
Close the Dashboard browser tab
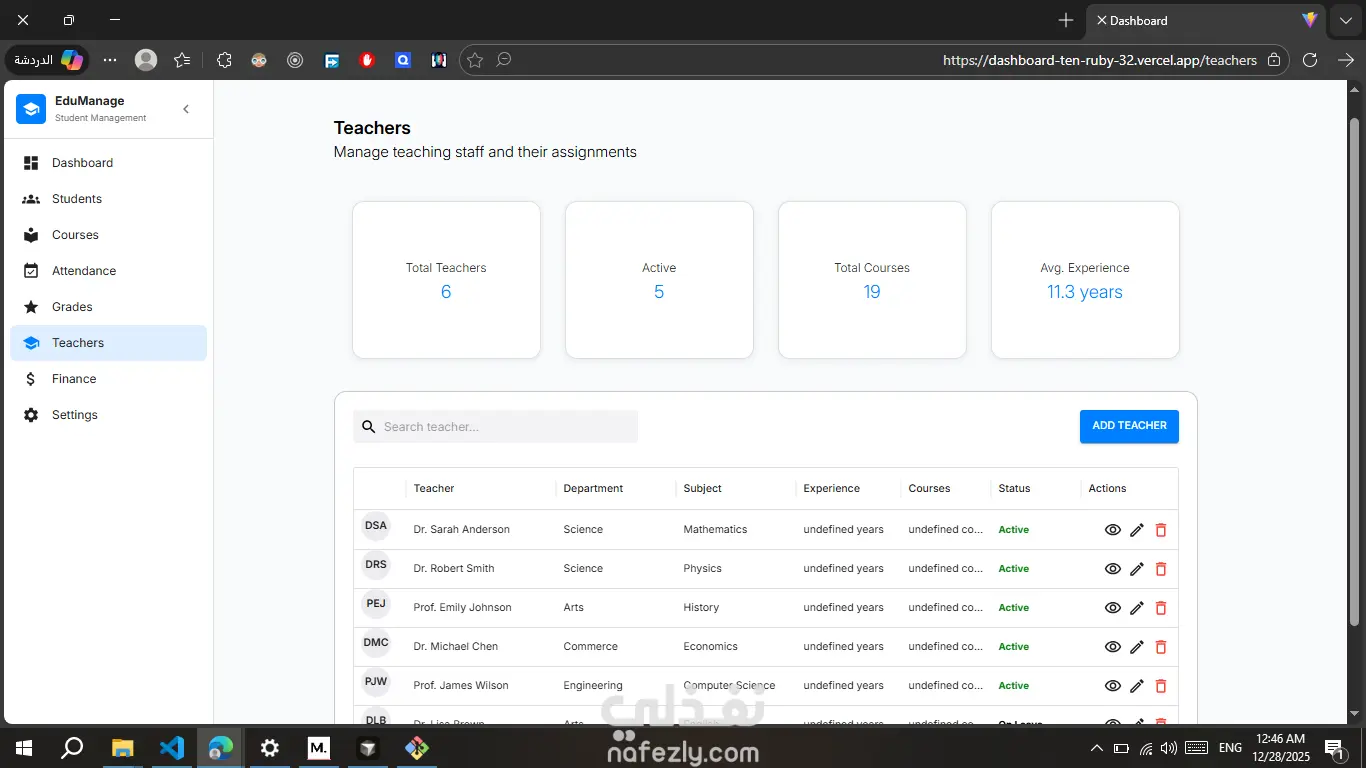coord(1101,20)
